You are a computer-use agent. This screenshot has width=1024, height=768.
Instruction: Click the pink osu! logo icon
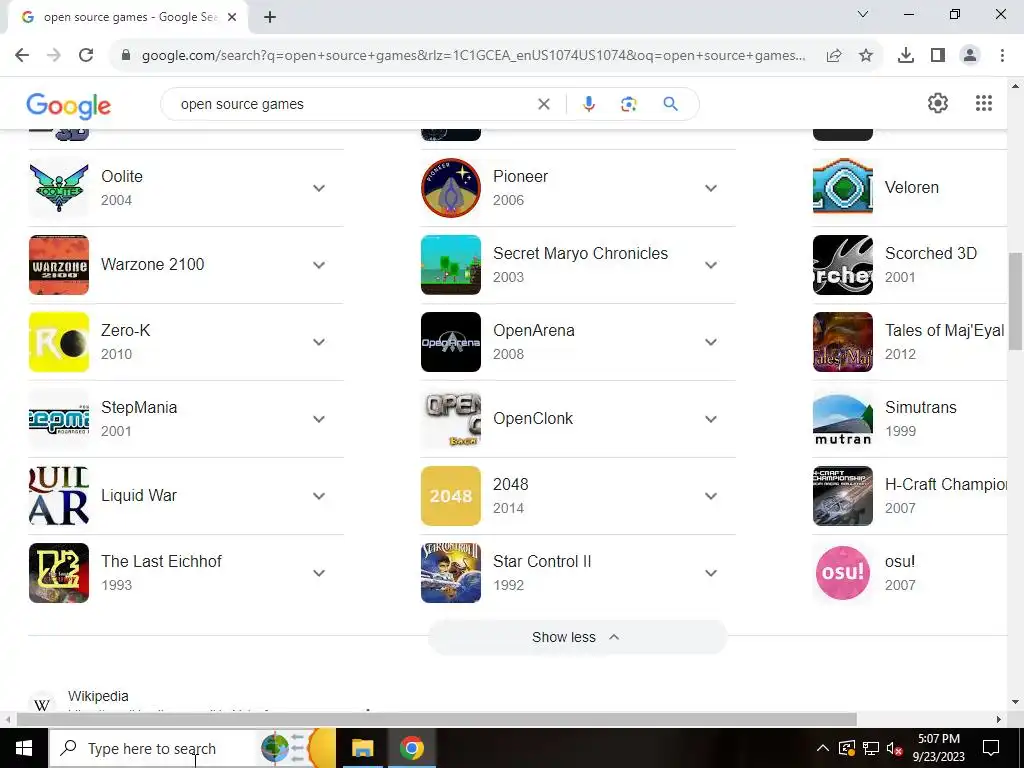pyautogui.click(x=842, y=573)
